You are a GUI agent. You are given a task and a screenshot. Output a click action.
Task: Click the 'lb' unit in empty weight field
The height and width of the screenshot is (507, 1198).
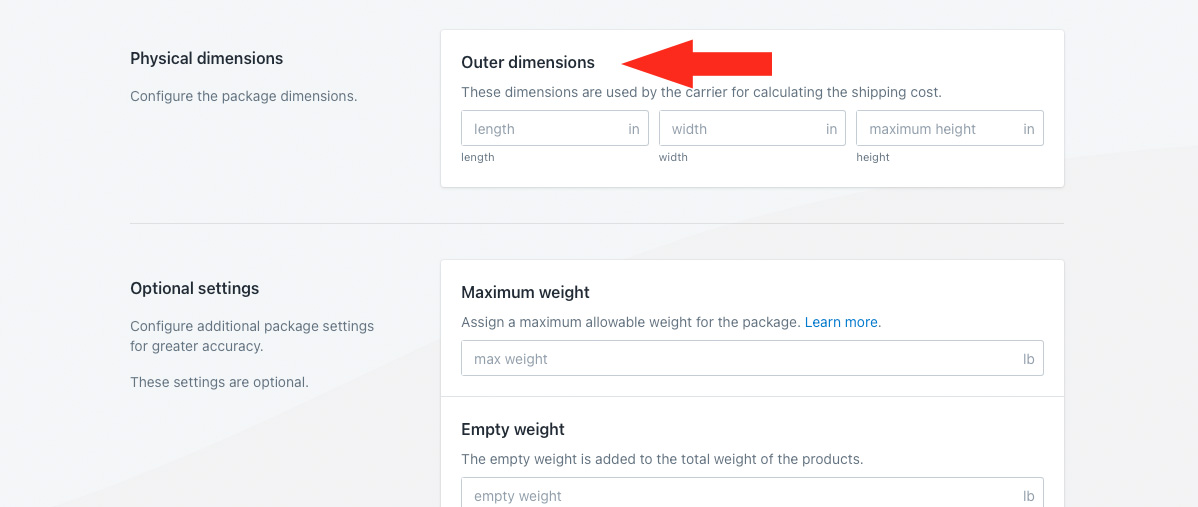1028,496
